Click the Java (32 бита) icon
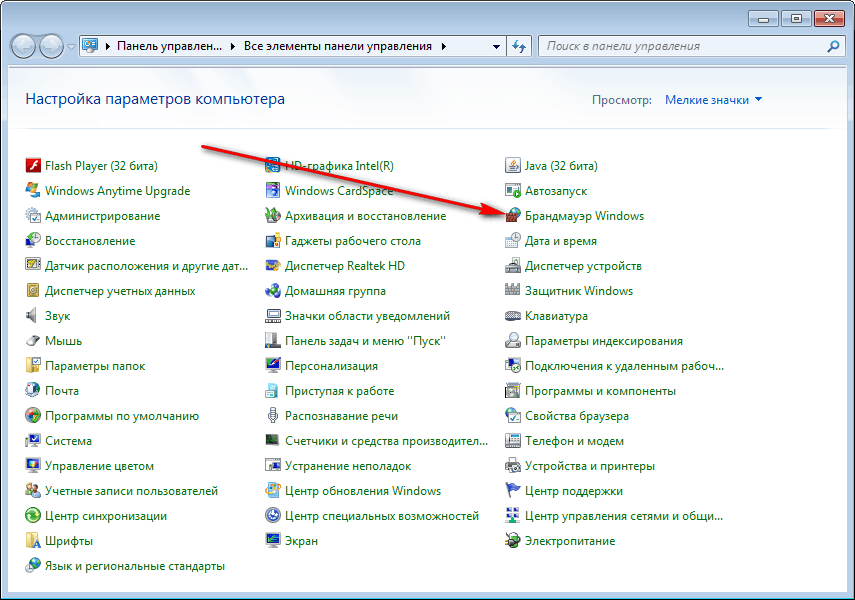 pos(513,166)
